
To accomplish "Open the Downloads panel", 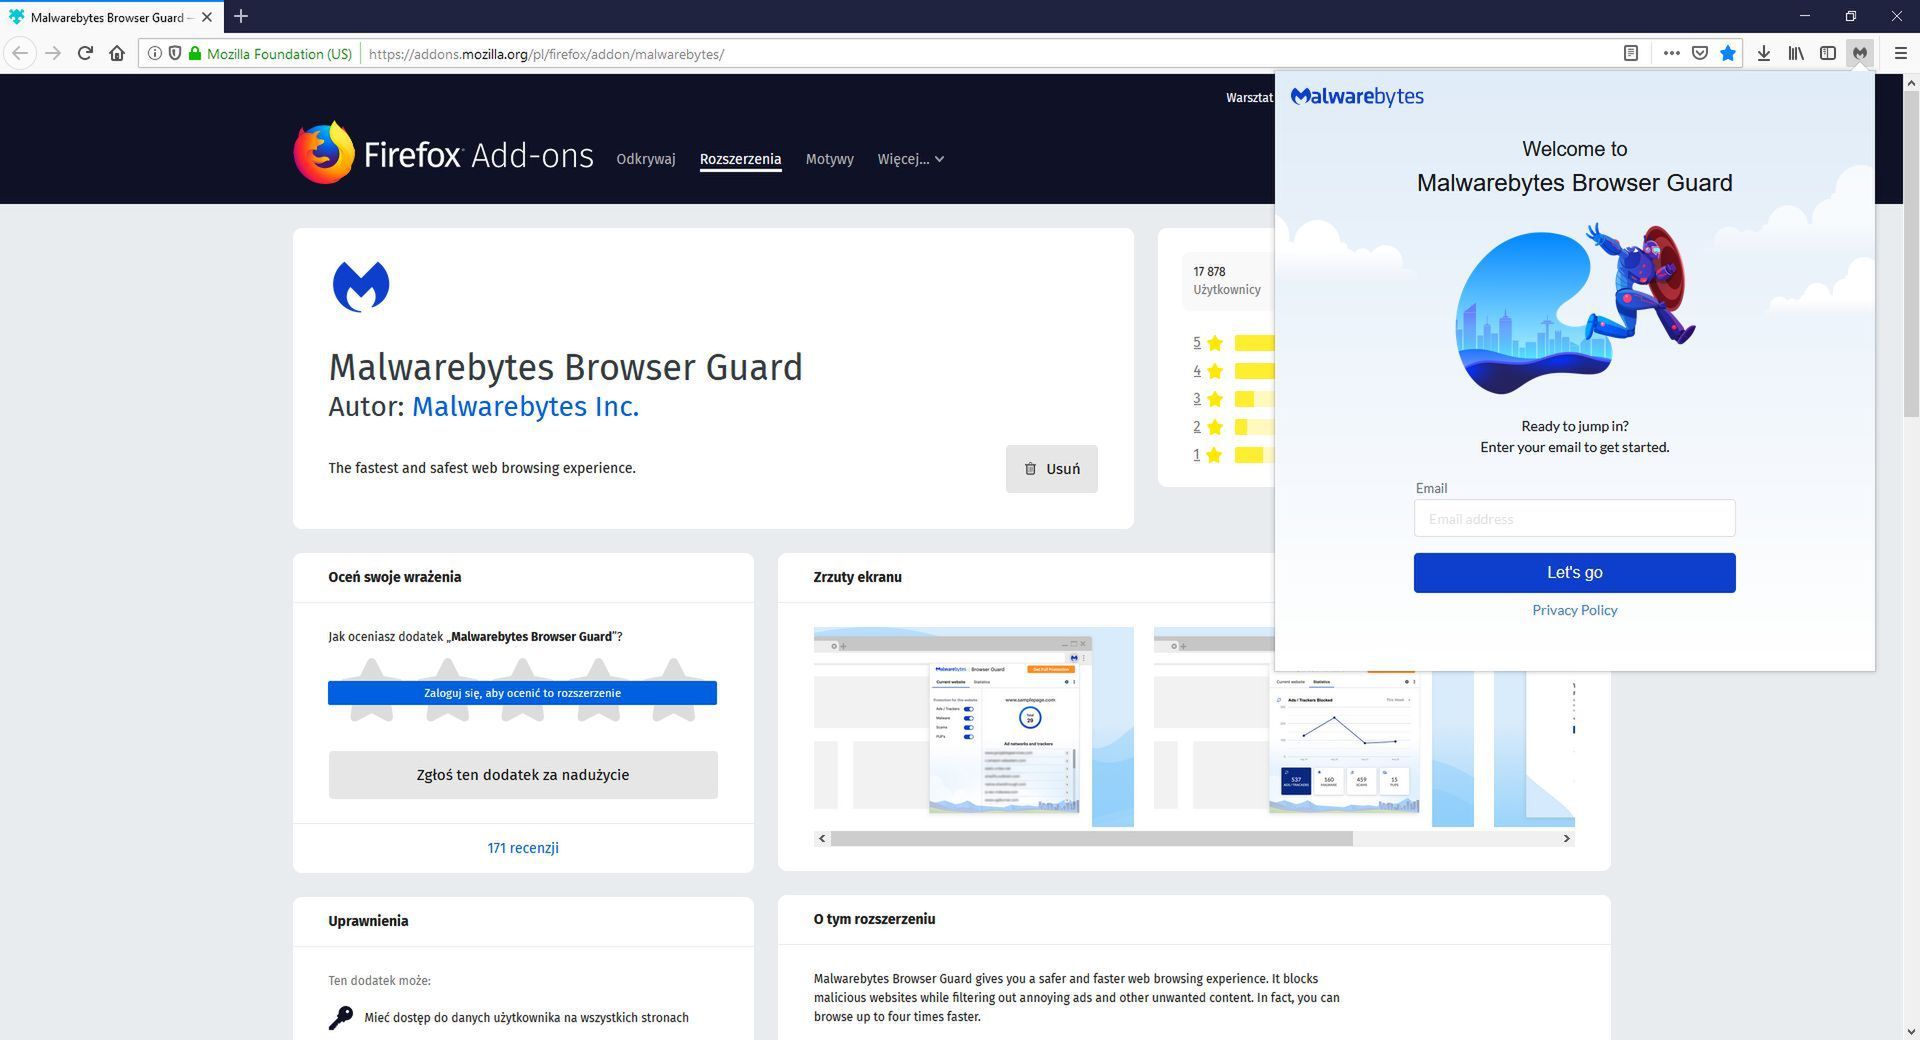I will pyautogui.click(x=1764, y=54).
